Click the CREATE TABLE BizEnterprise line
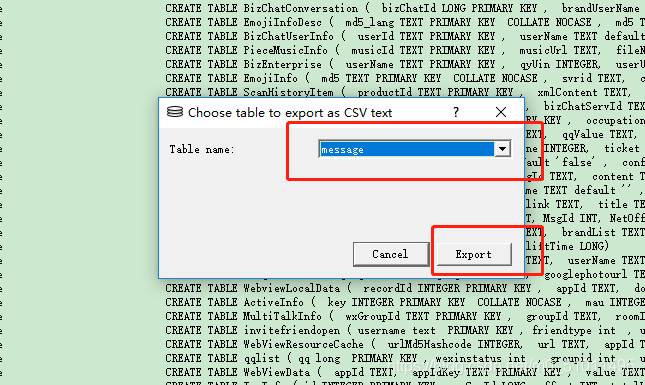 (x=405, y=64)
